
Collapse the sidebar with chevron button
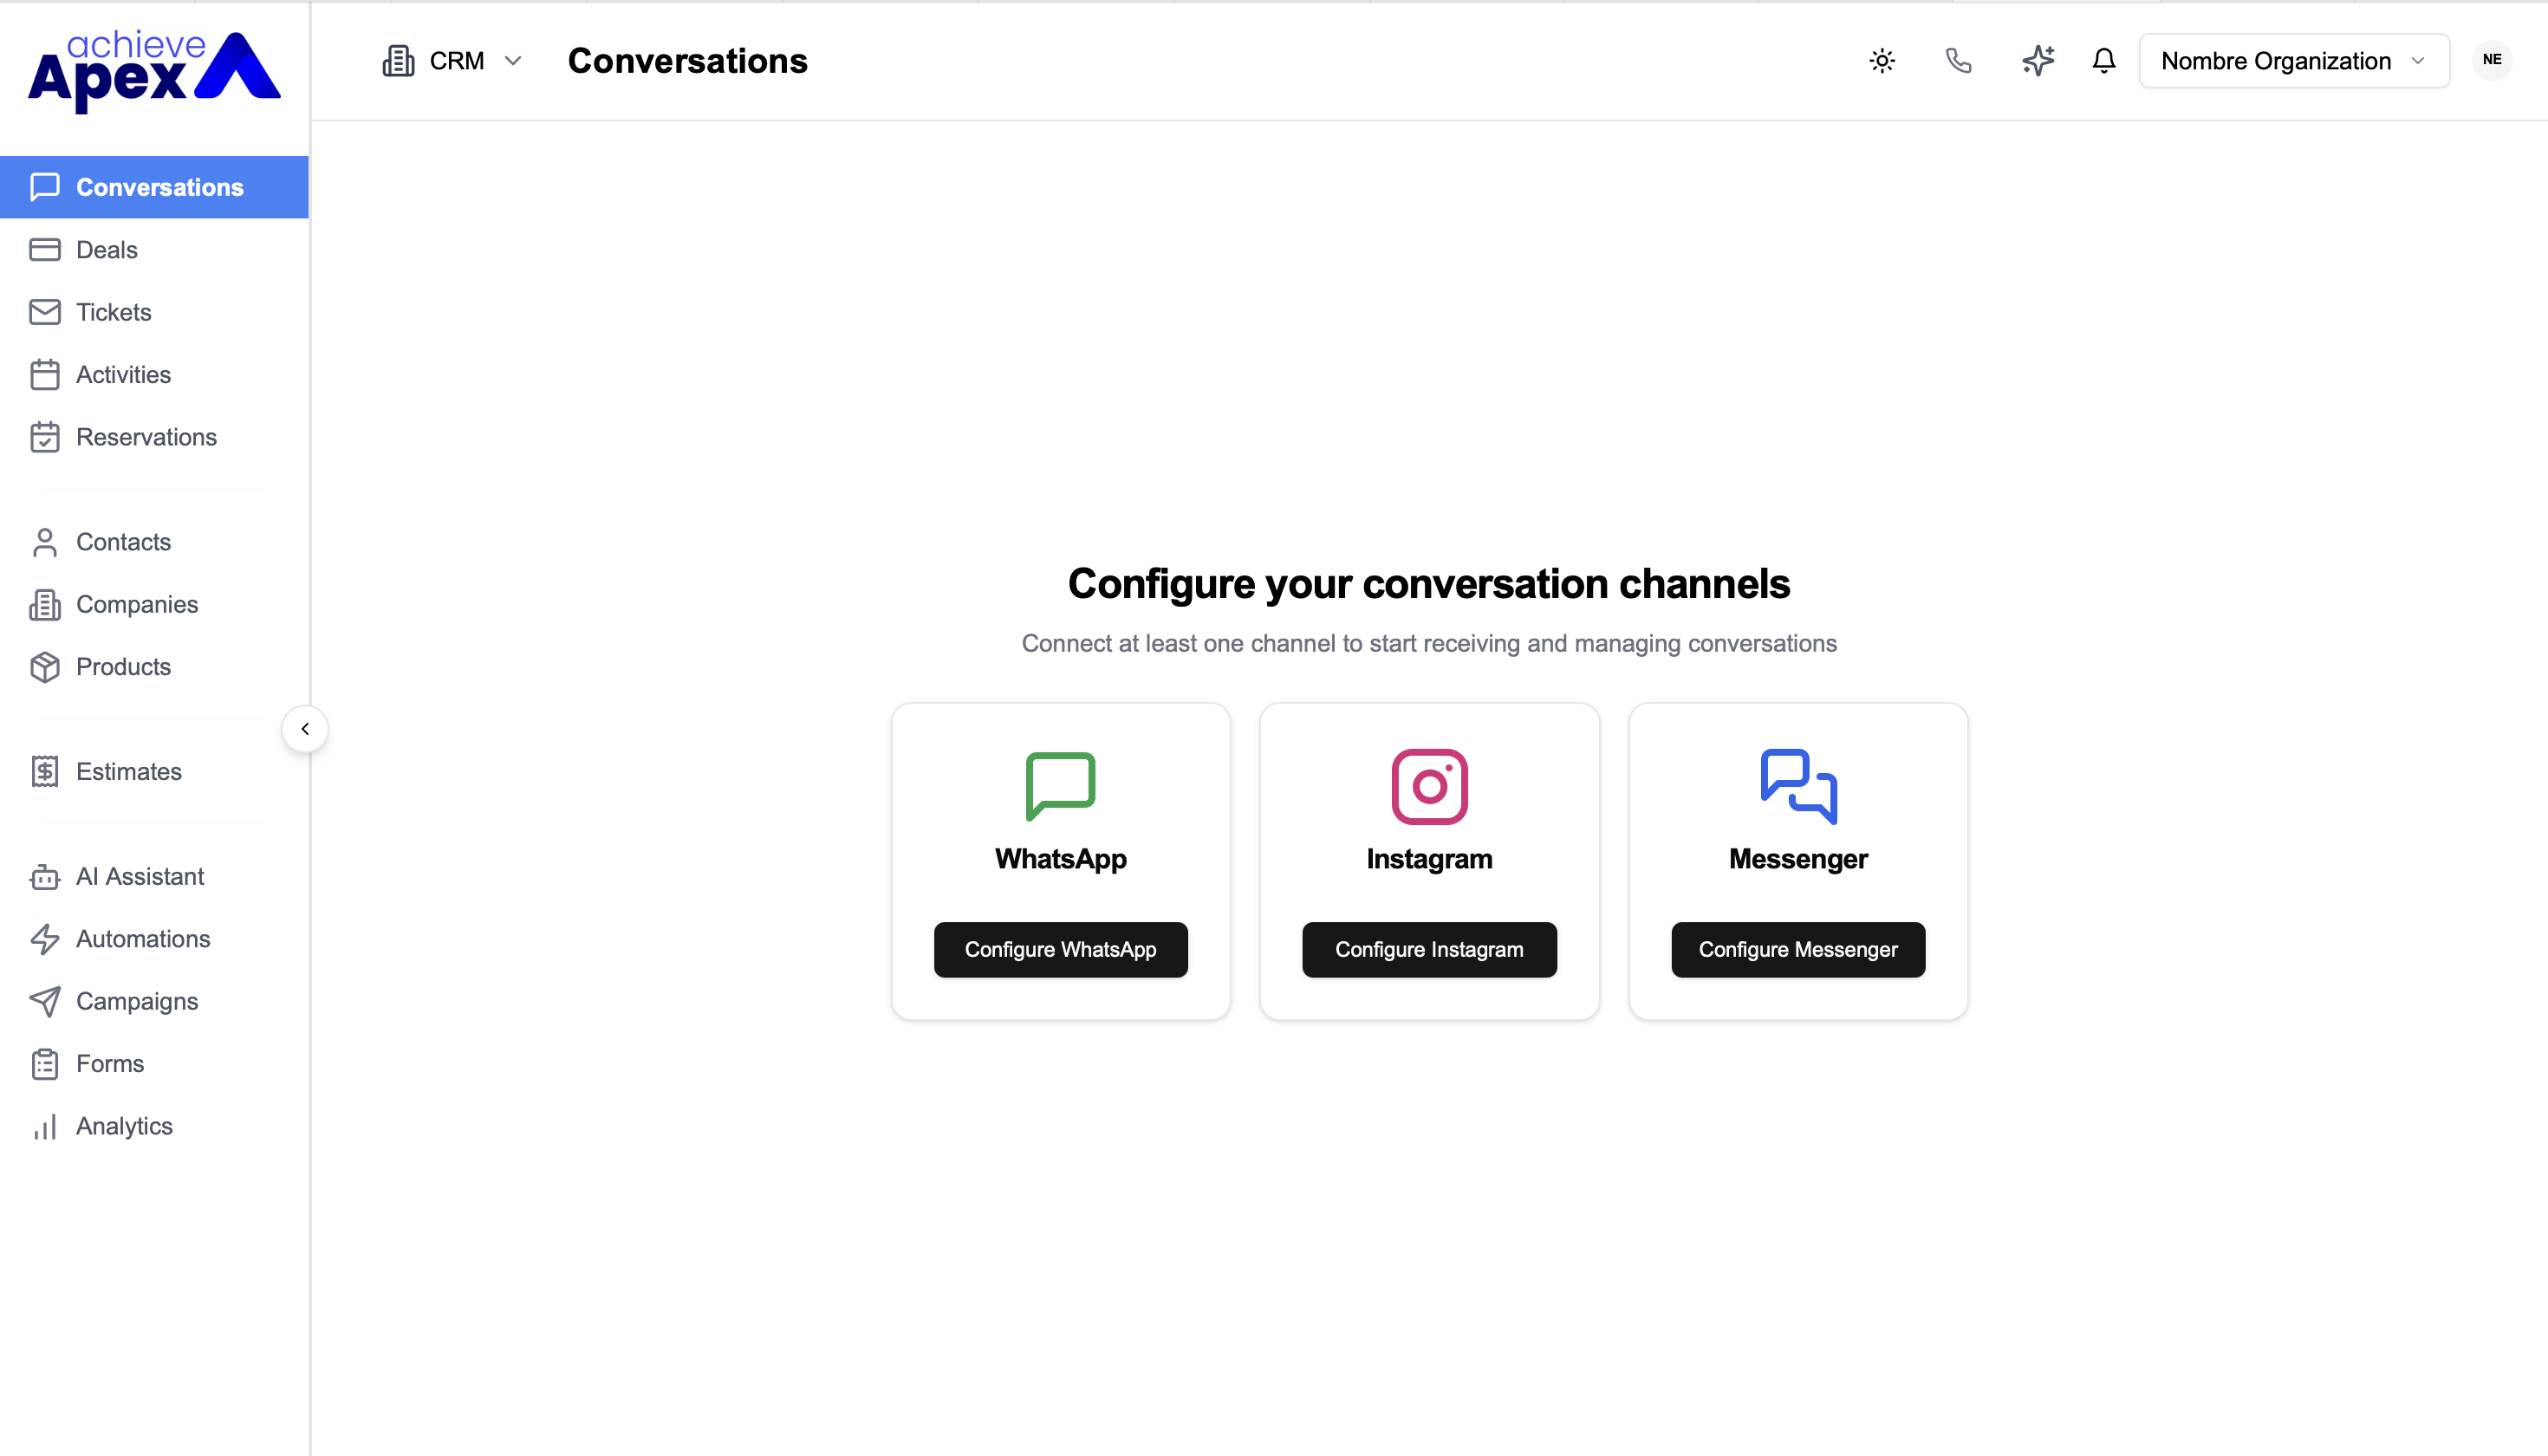tap(305, 729)
